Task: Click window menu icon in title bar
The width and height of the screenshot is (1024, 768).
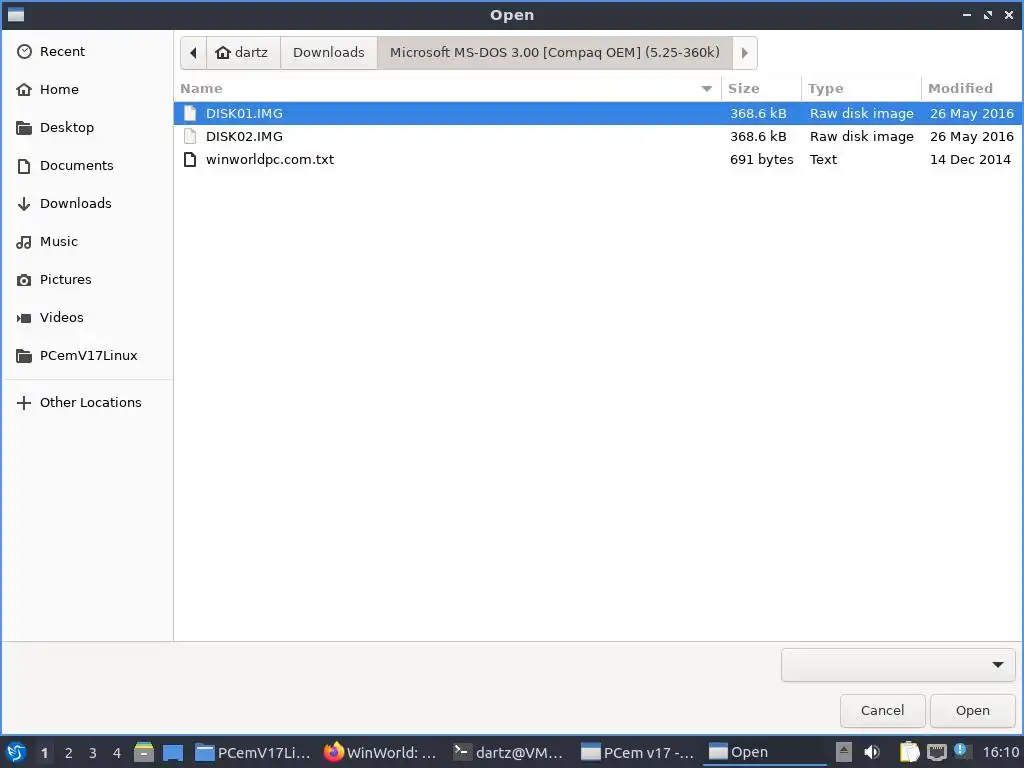Action: [16, 14]
